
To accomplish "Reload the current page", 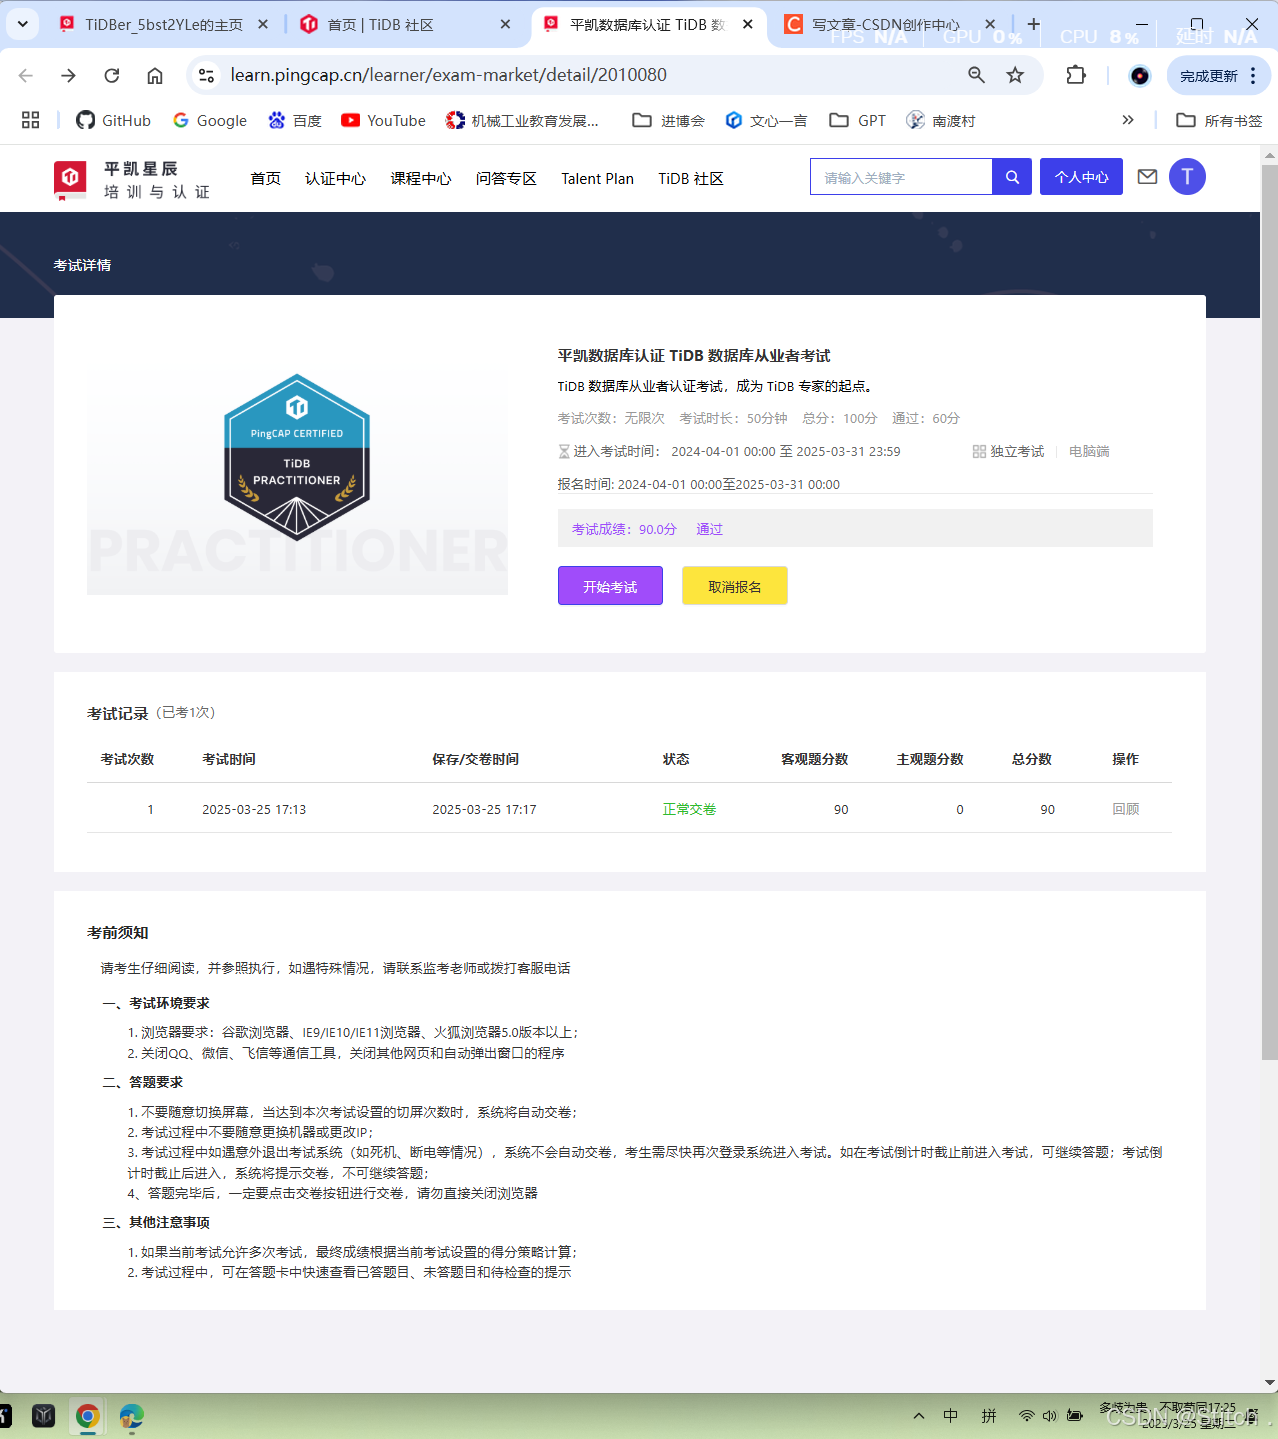I will coord(112,75).
